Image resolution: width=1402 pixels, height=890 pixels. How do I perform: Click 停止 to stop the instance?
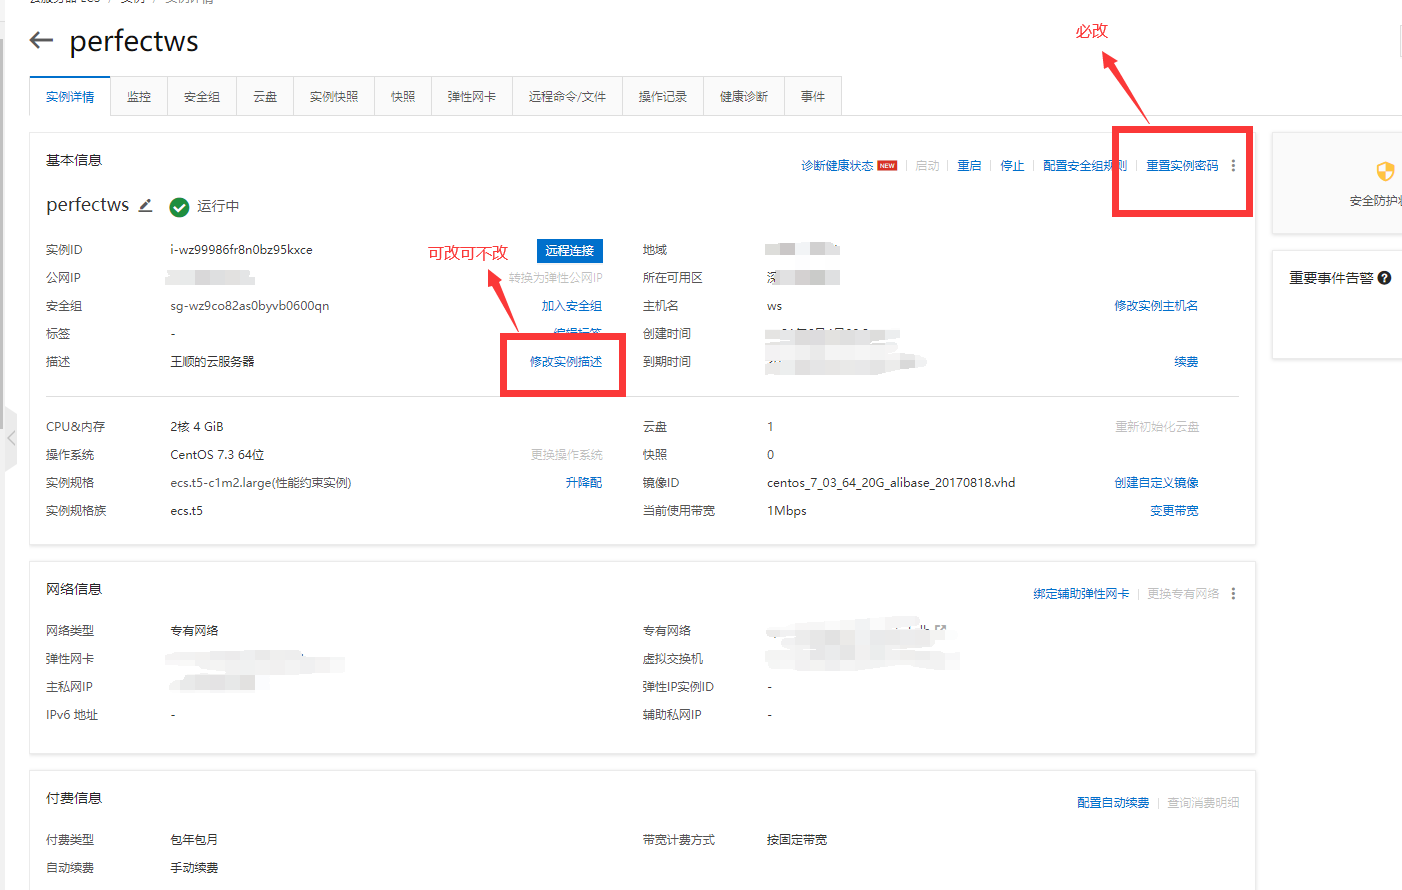click(1012, 166)
